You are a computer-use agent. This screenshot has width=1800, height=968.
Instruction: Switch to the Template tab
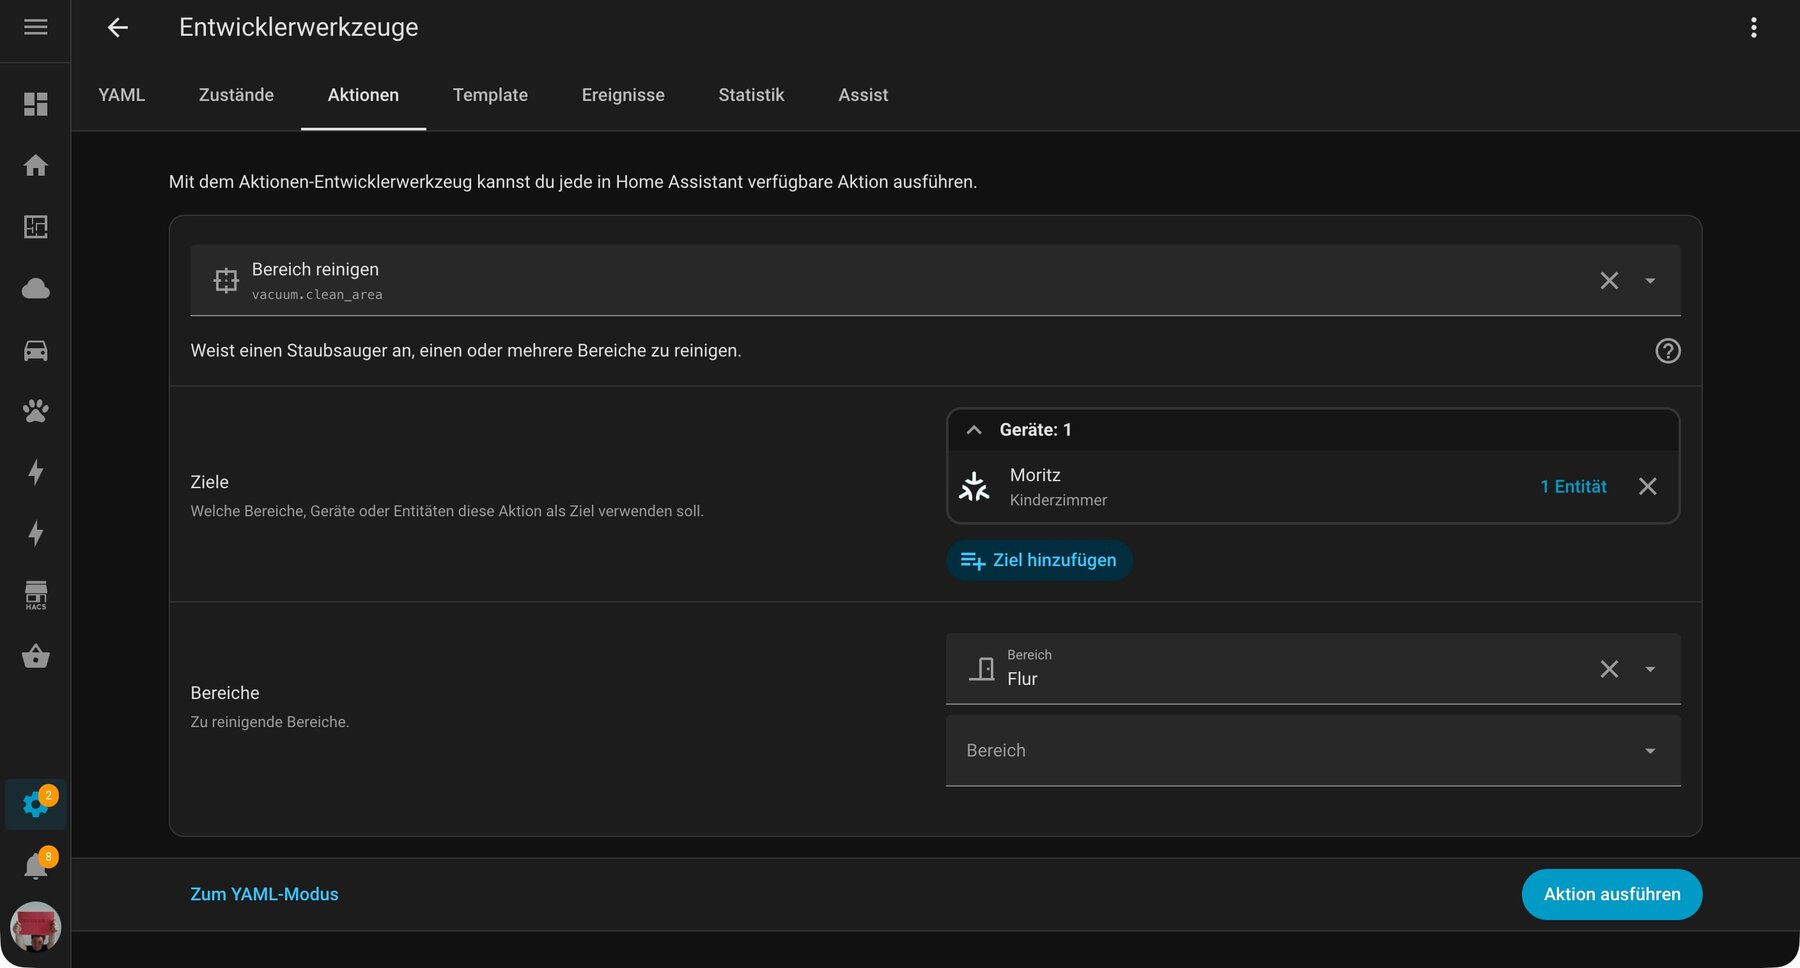[490, 95]
